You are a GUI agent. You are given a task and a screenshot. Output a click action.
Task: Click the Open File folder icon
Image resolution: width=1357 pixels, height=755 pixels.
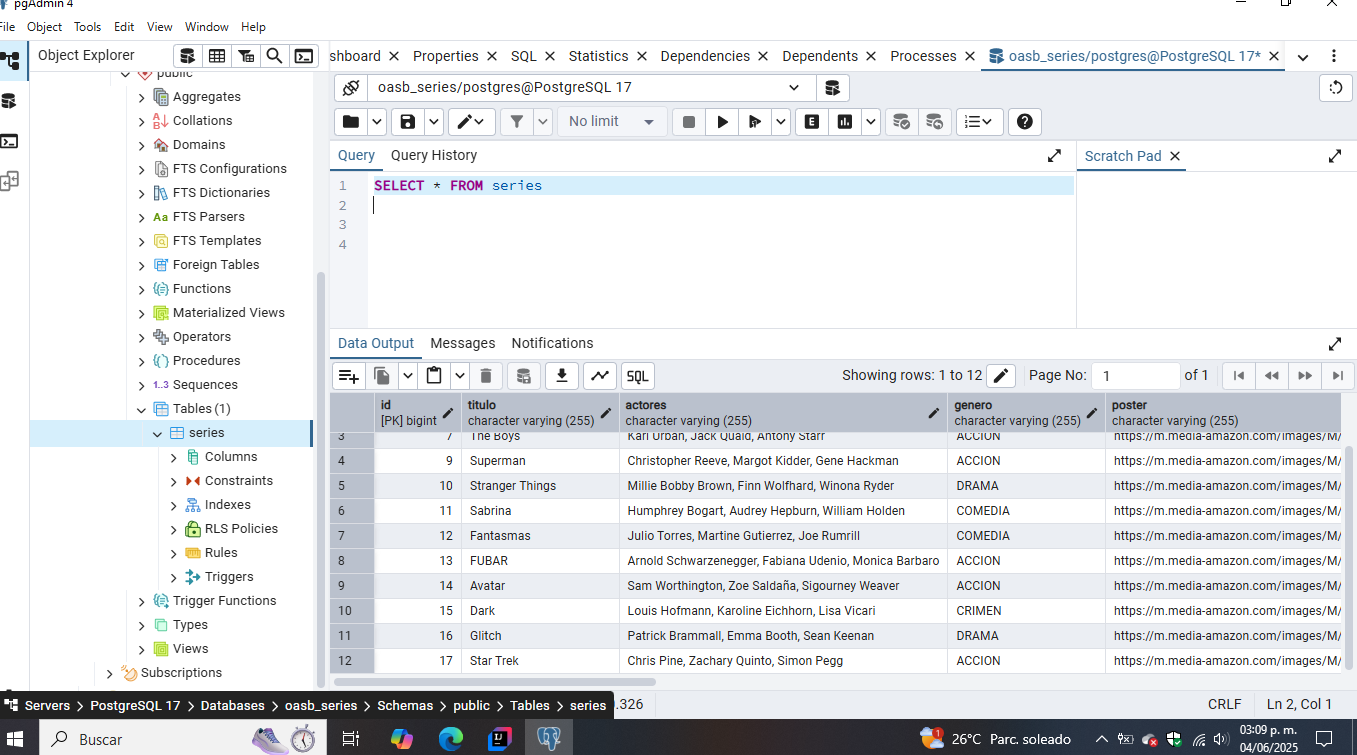click(351, 122)
